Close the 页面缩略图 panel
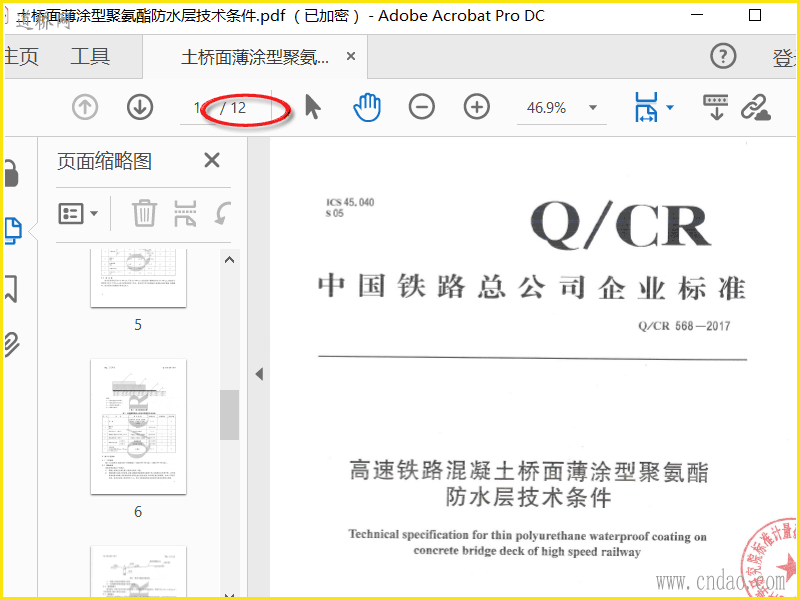800x600 pixels. coord(212,160)
